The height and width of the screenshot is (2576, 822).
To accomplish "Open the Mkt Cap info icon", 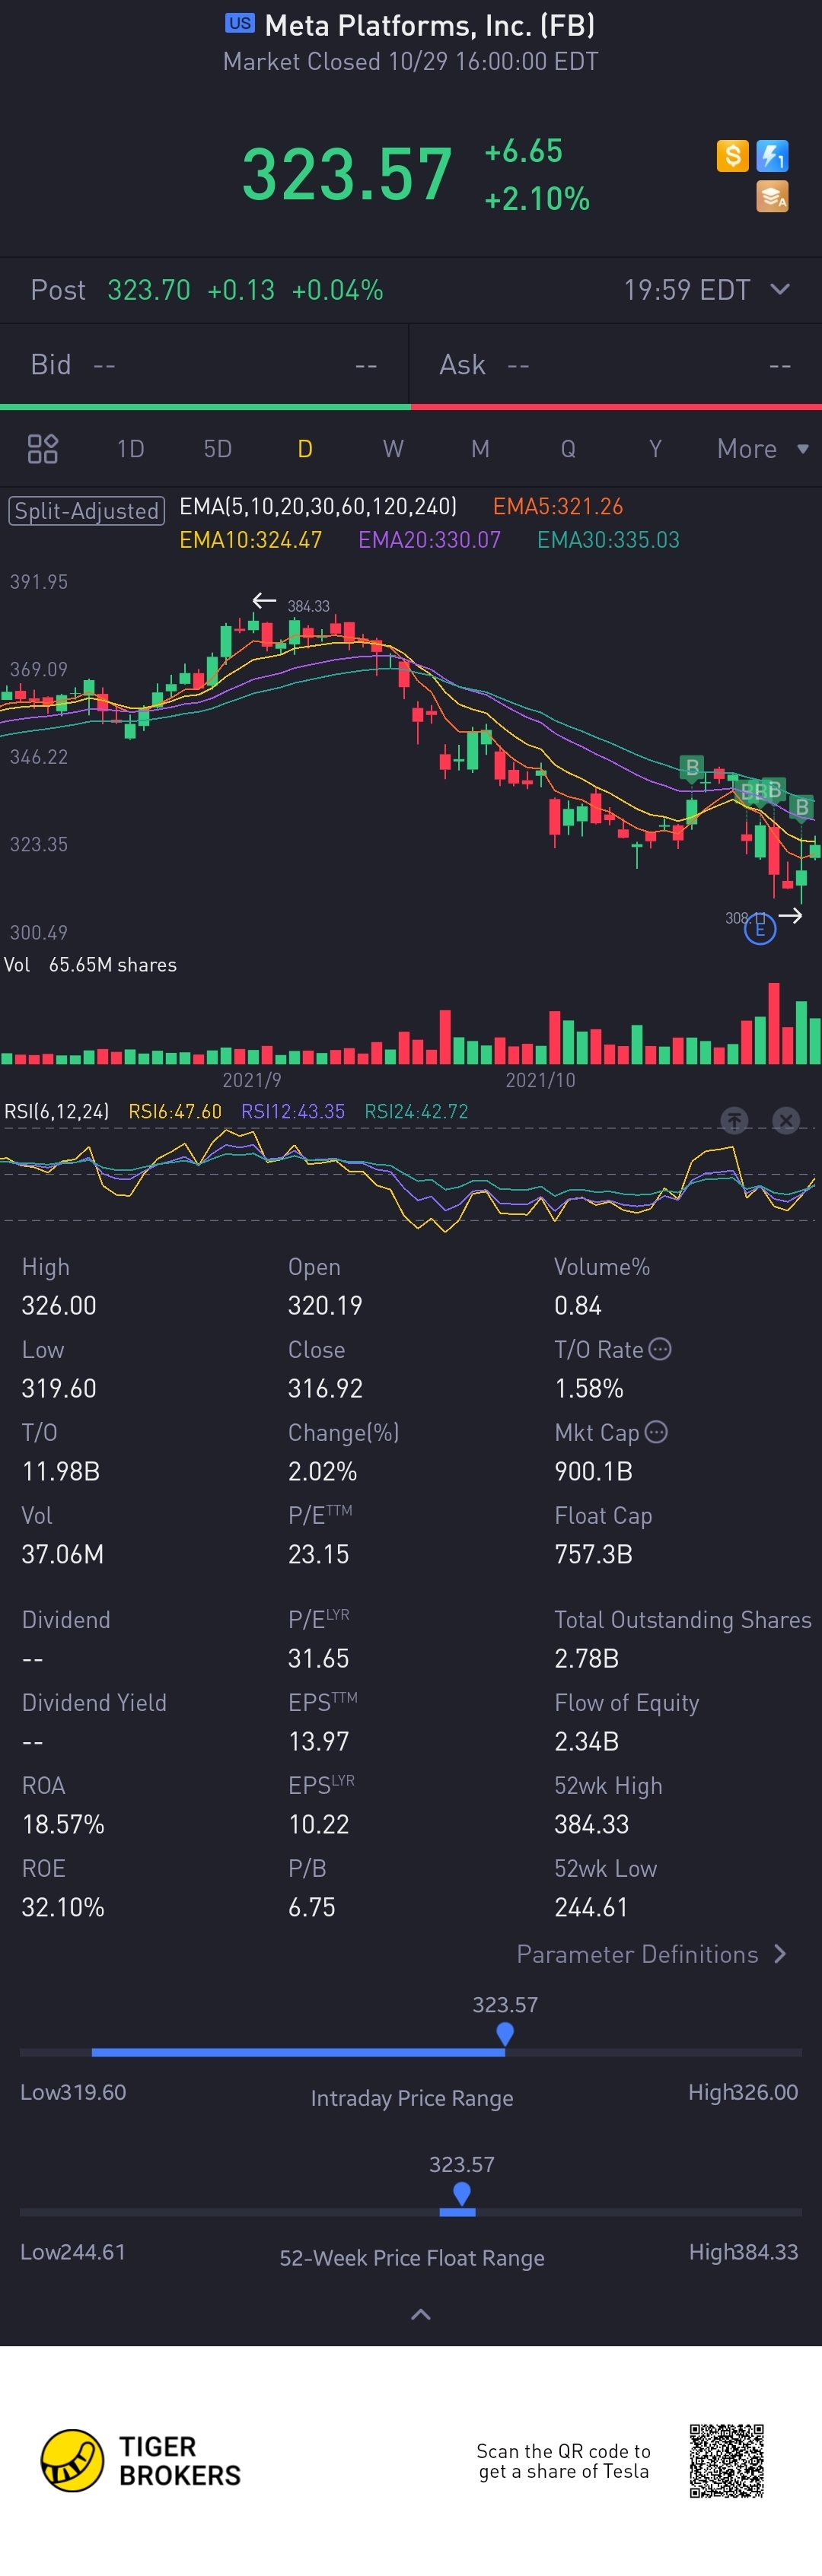I will click(656, 1432).
